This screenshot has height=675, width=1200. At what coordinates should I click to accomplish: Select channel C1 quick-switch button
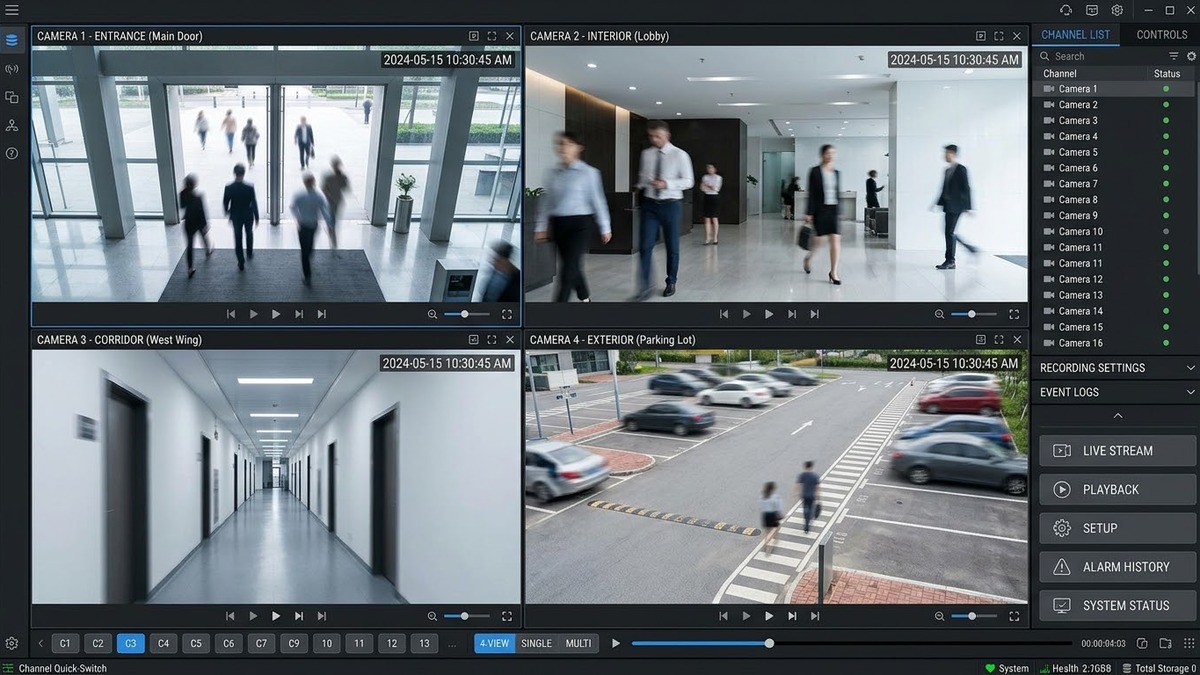click(65, 643)
